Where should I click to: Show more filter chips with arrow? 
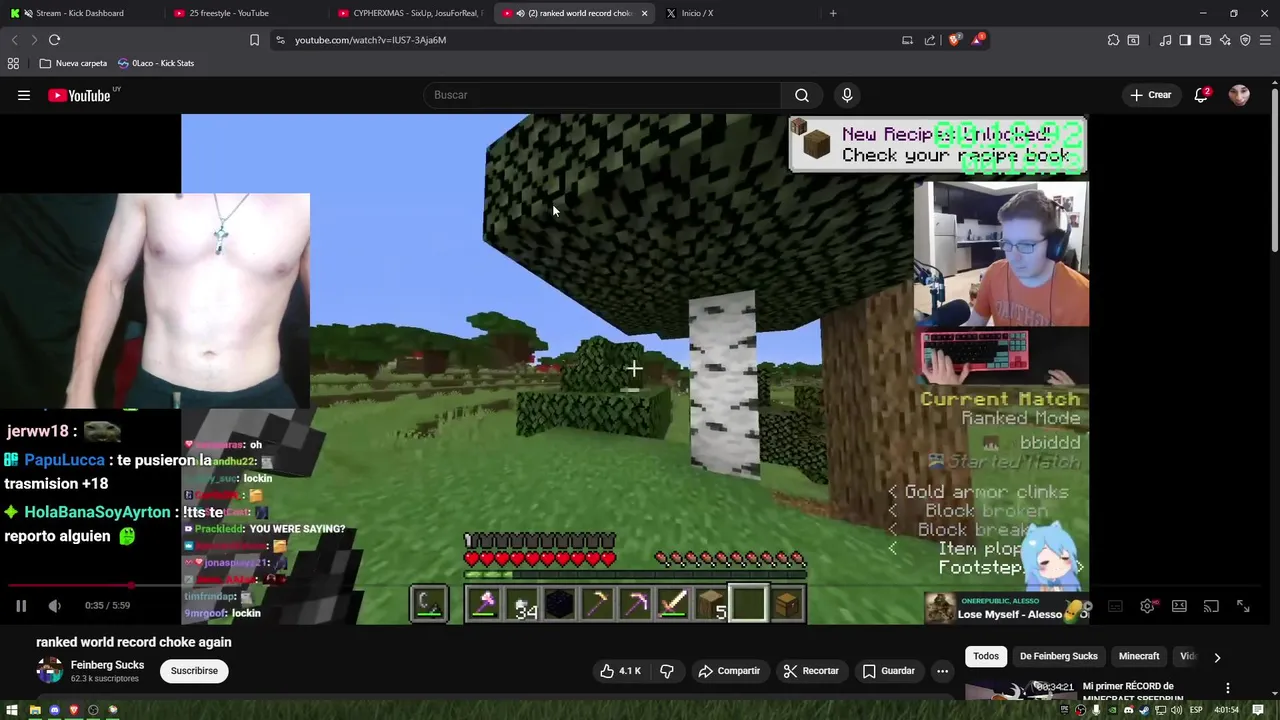click(x=1217, y=657)
